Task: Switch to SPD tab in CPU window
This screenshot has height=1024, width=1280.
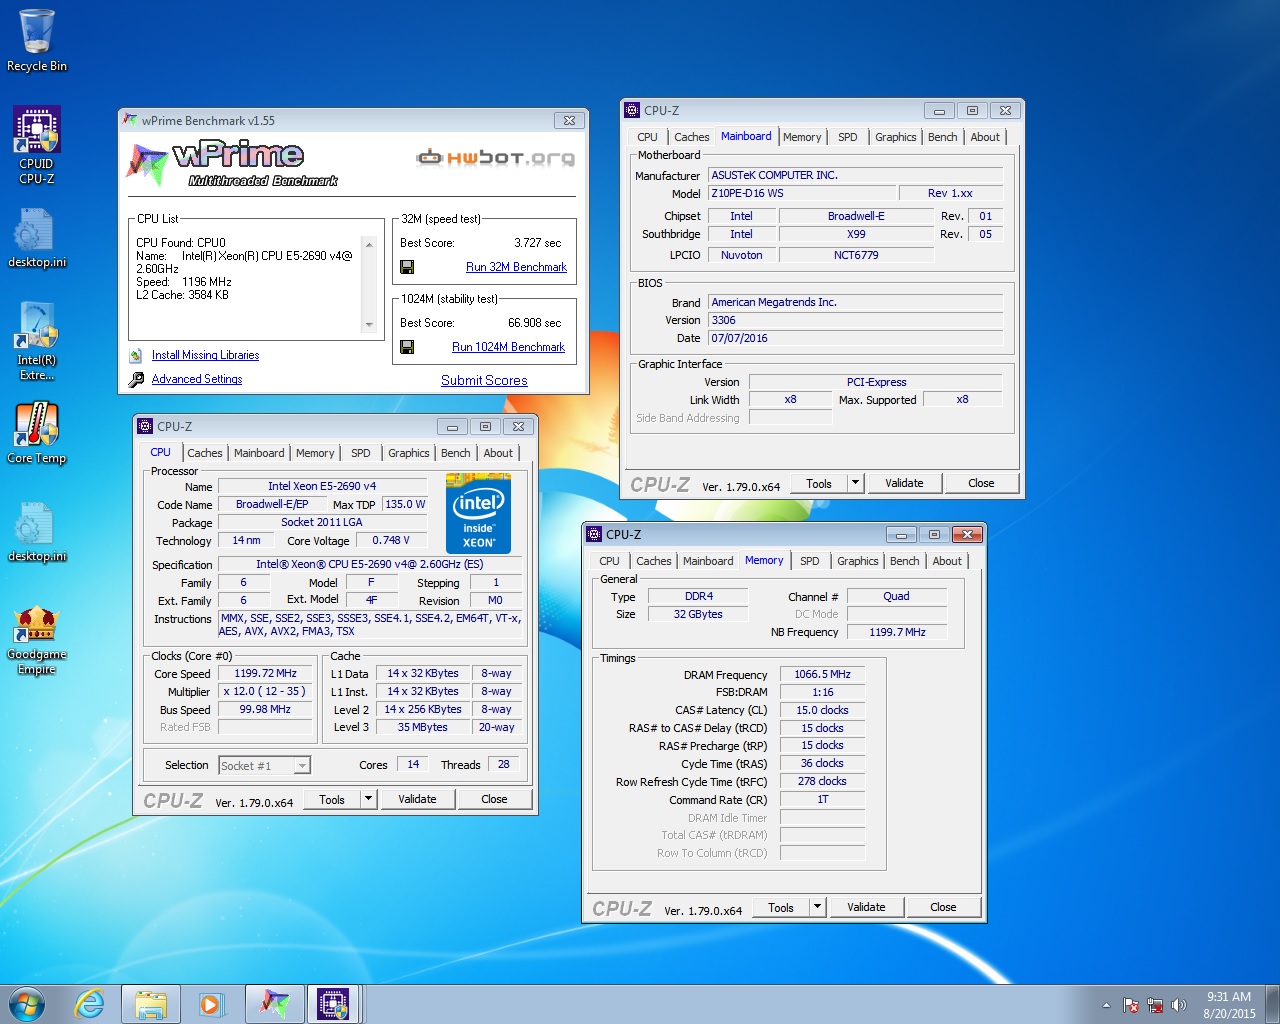Action: (361, 453)
